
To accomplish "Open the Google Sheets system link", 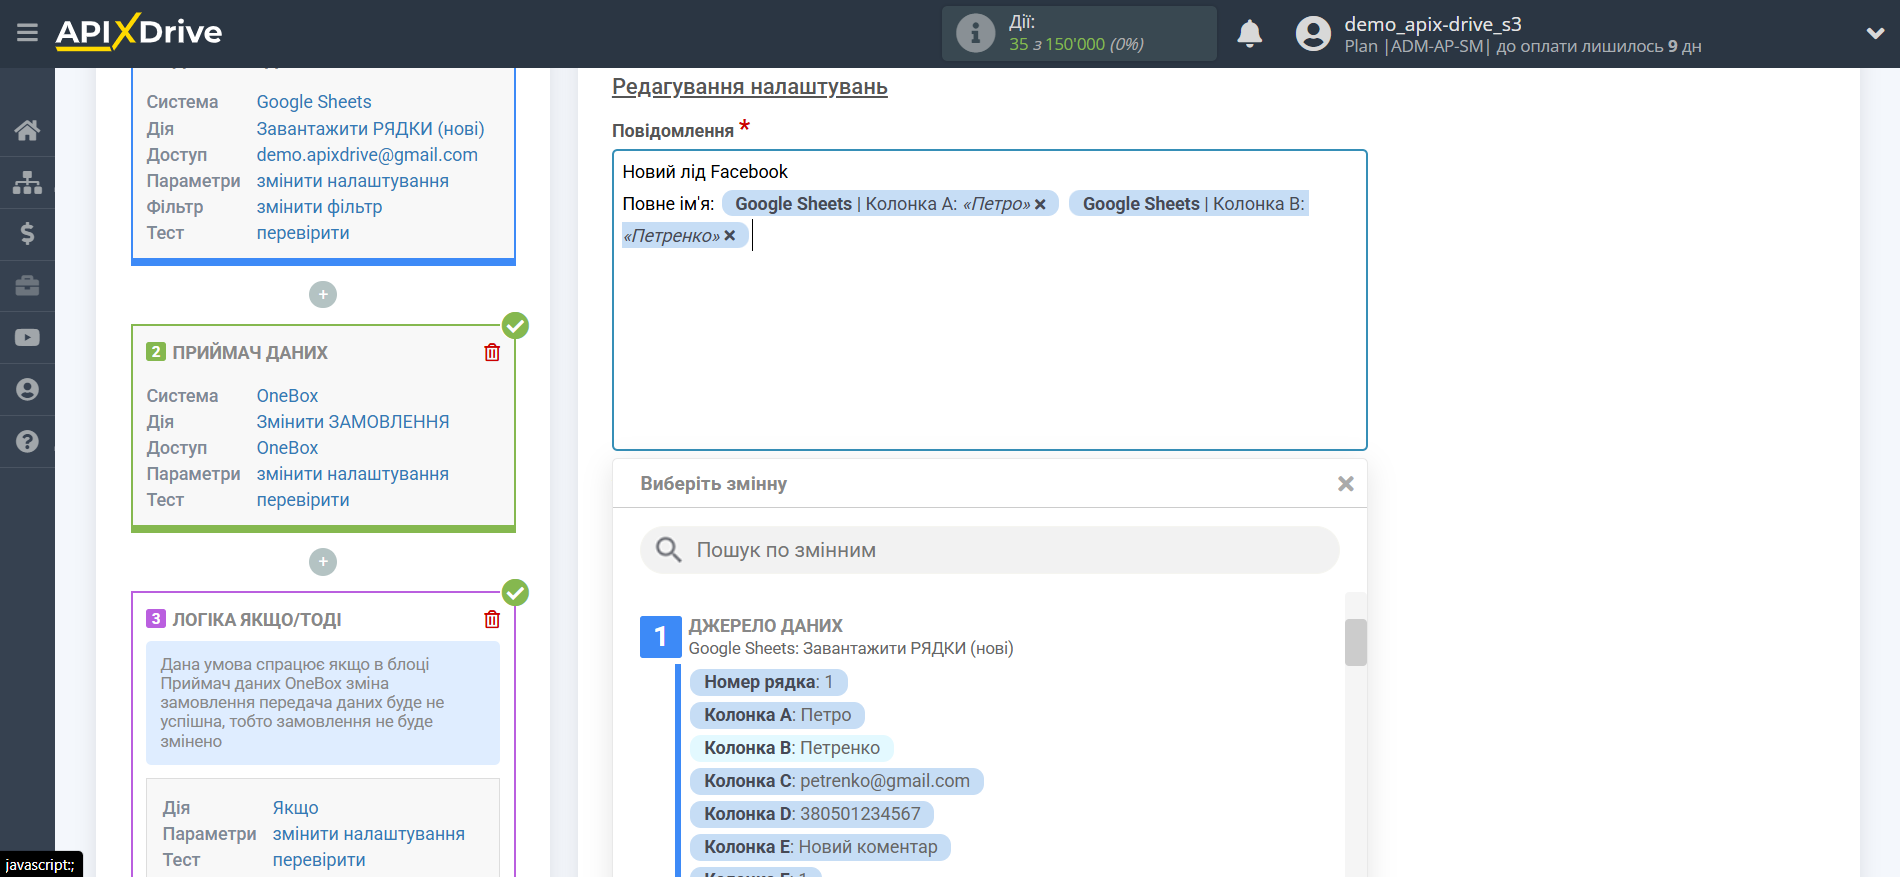I will pyautogui.click(x=314, y=102).
